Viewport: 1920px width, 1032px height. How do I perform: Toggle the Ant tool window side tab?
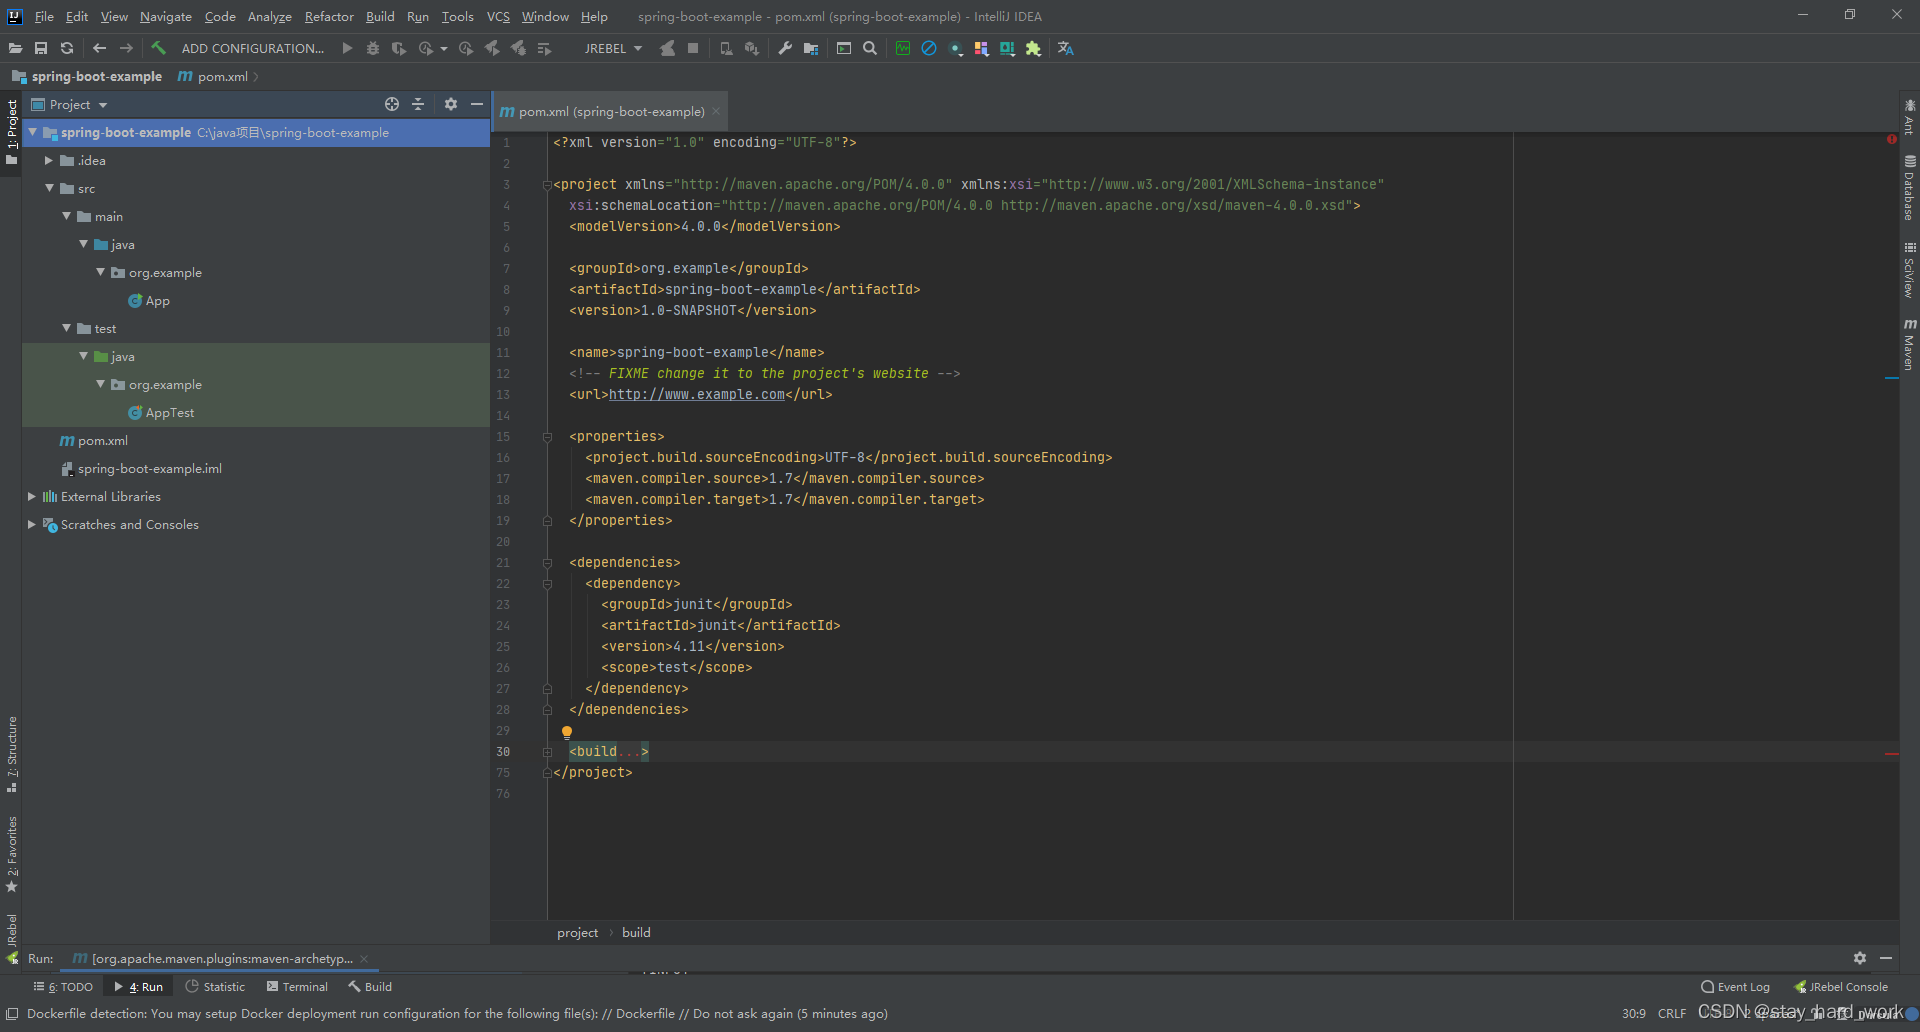point(1909,117)
